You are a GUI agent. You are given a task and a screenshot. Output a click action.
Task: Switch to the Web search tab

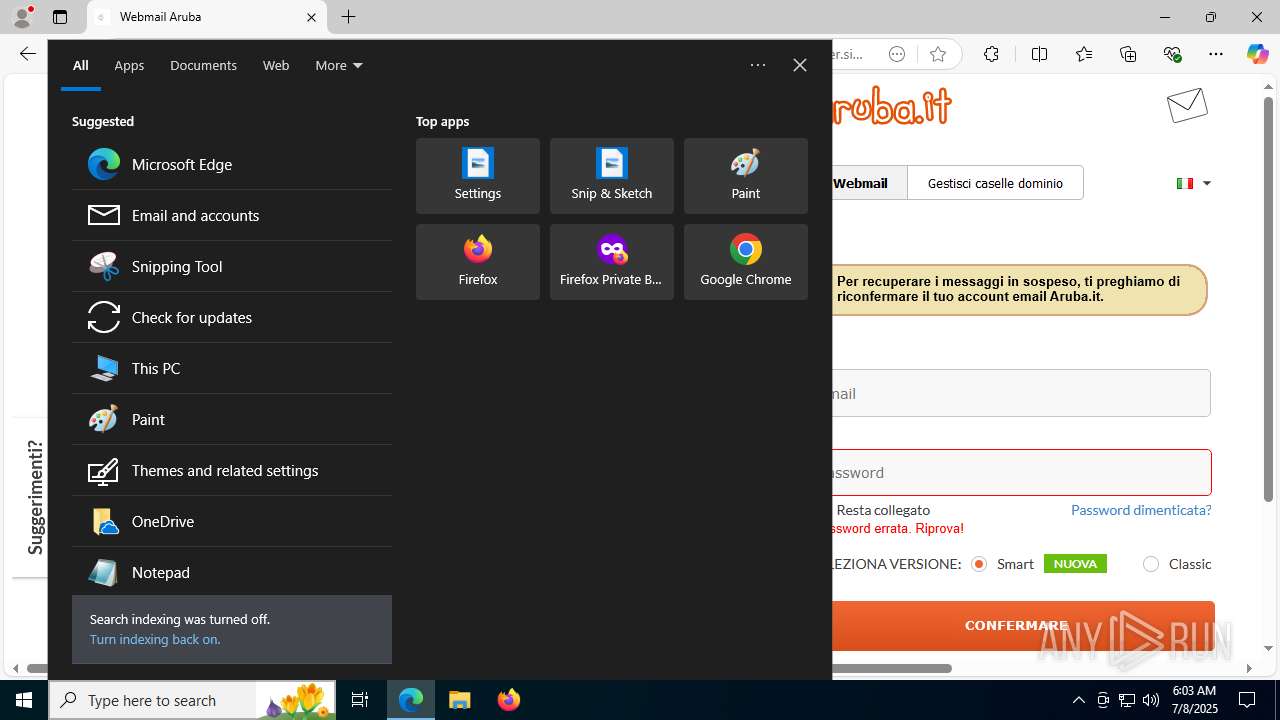point(276,65)
